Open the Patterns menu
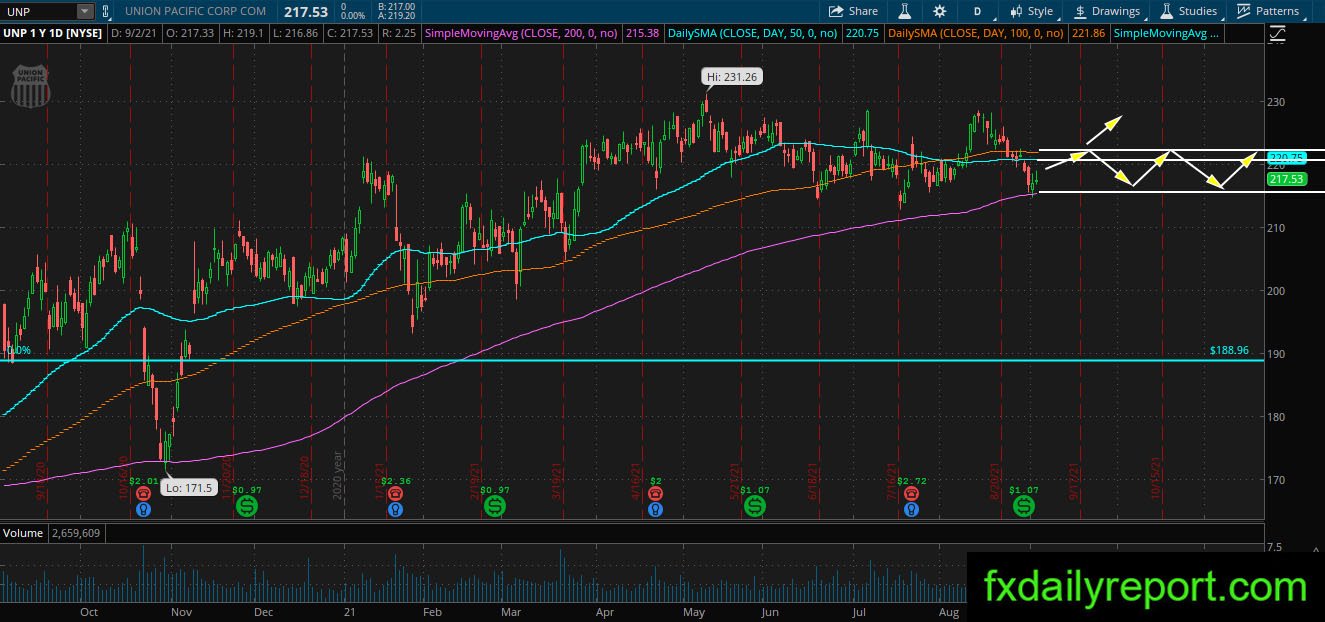The width and height of the screenshot is (1325, 622). point(1269,11)
